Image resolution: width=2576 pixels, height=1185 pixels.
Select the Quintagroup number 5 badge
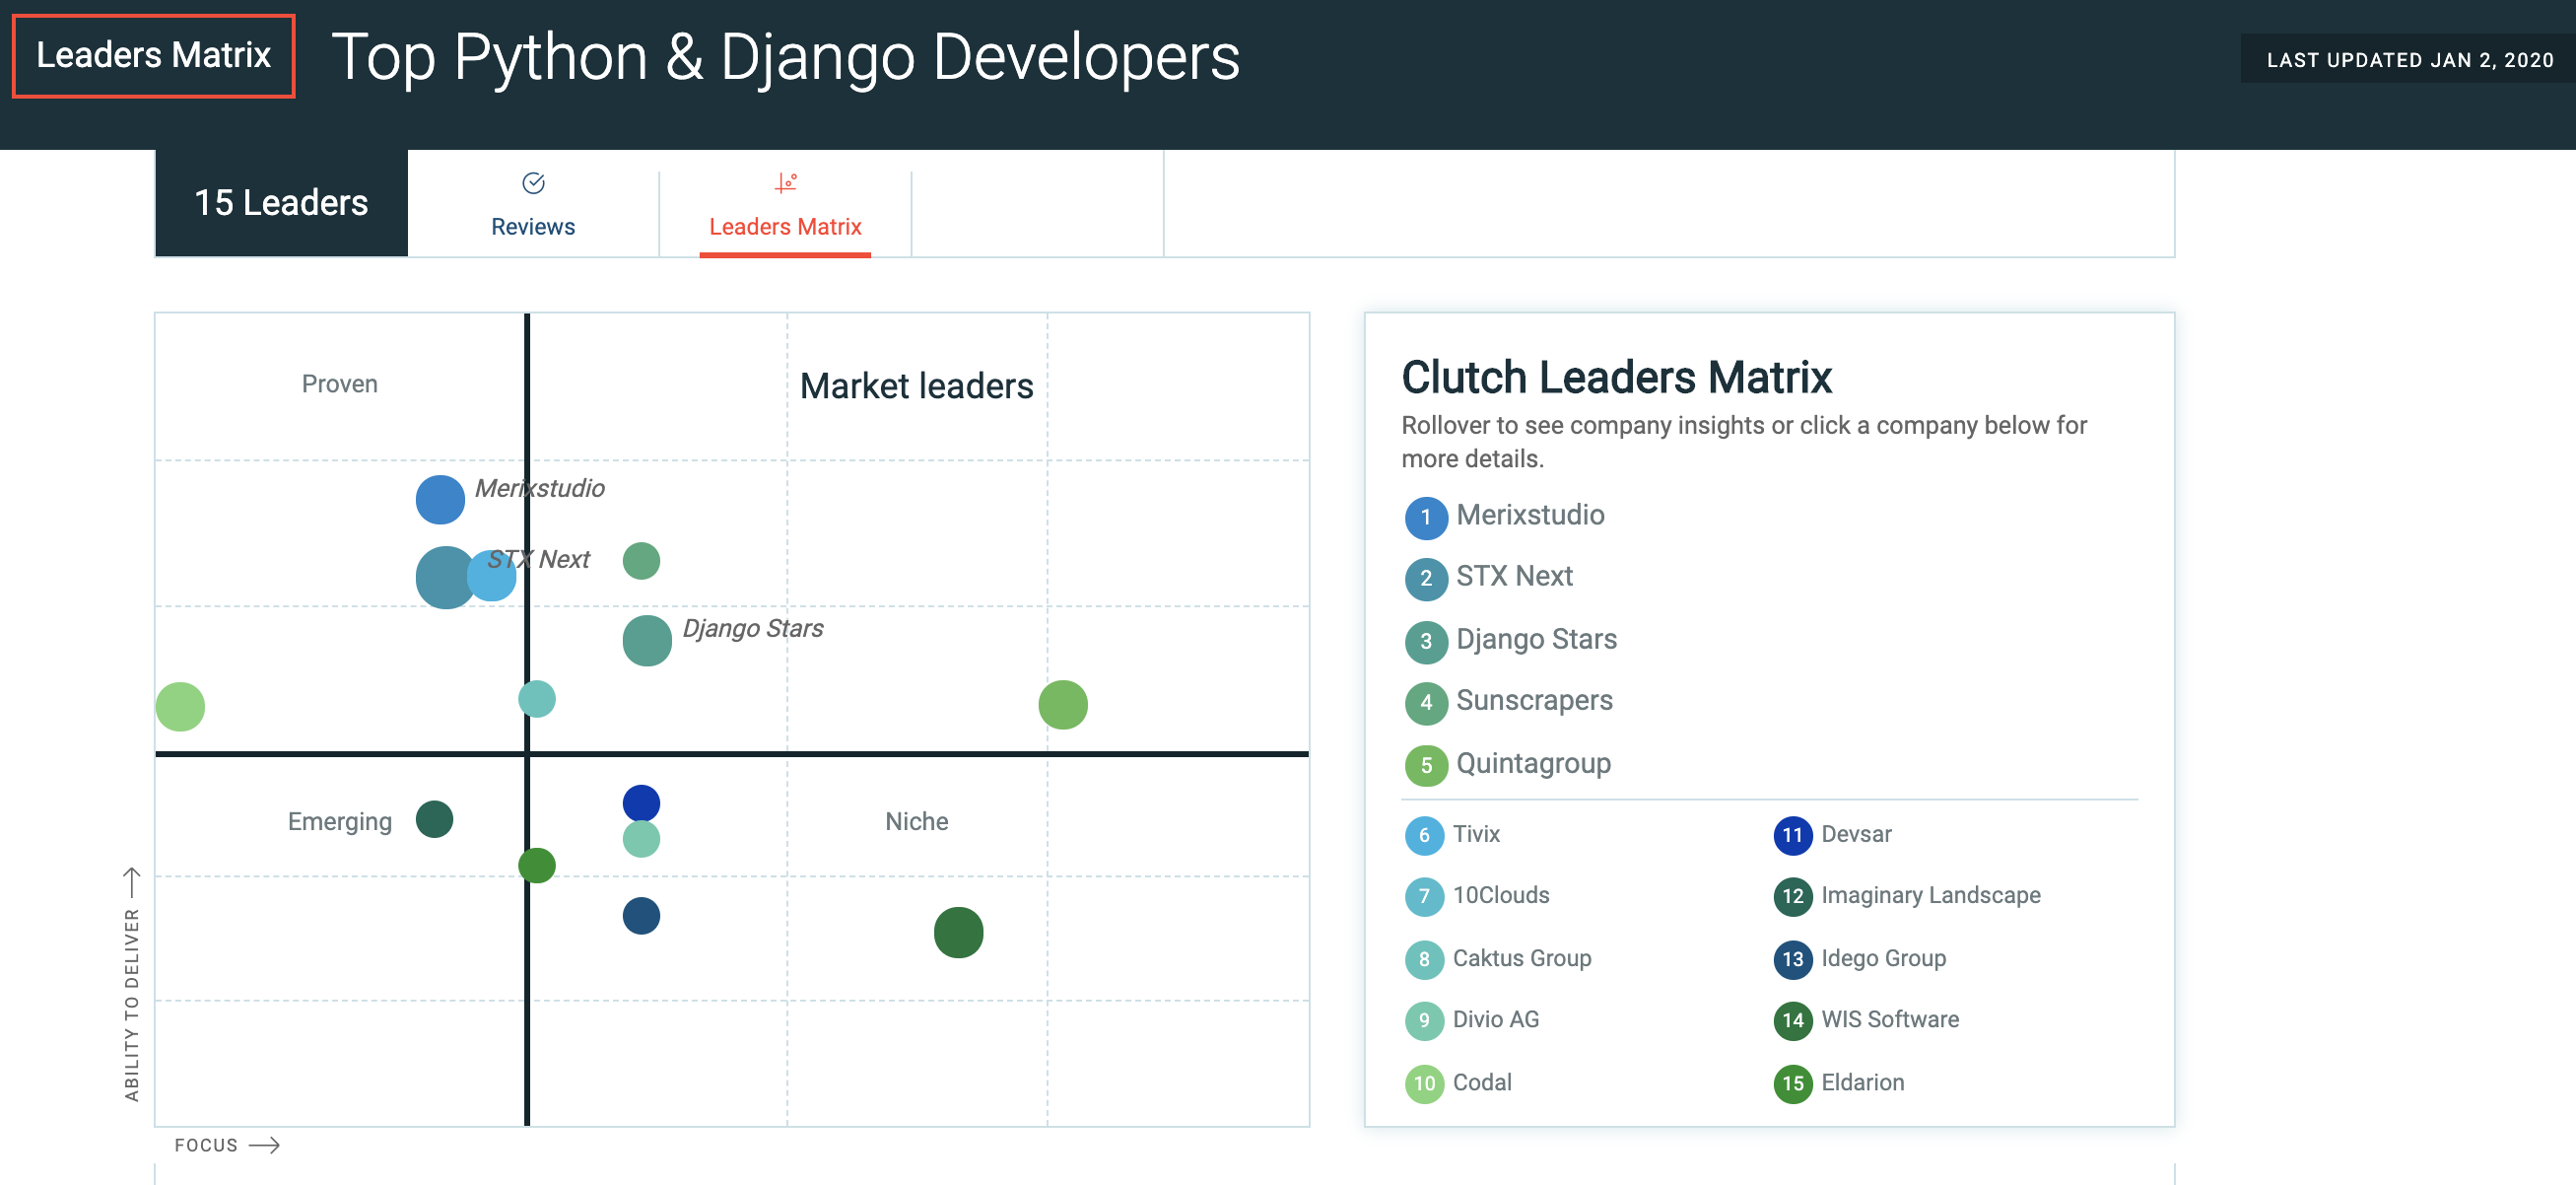[1426, 765]
